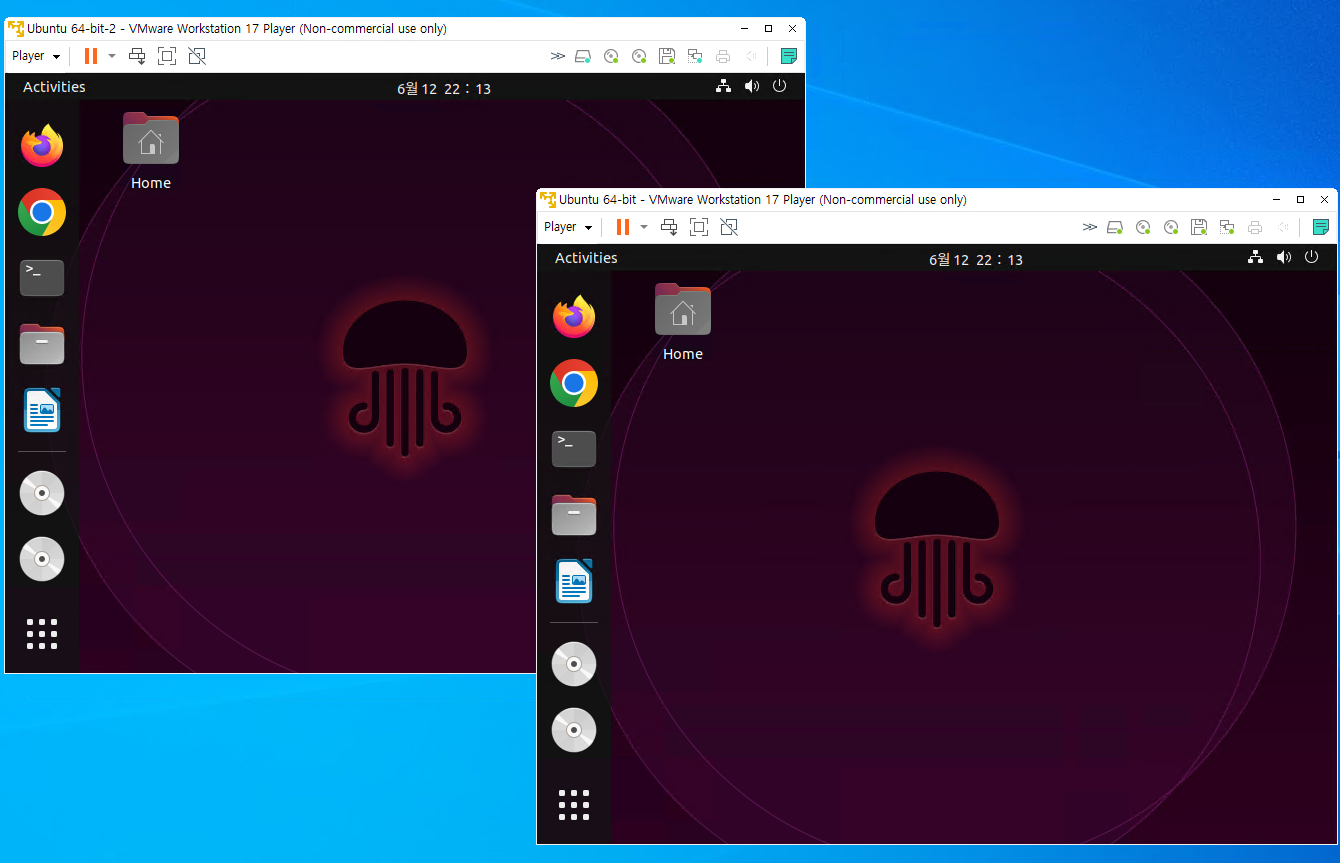Expand power options arrow in Ubuntu 64-bit window
Screen dimensions: 1340x863
(x=644, y=227)
